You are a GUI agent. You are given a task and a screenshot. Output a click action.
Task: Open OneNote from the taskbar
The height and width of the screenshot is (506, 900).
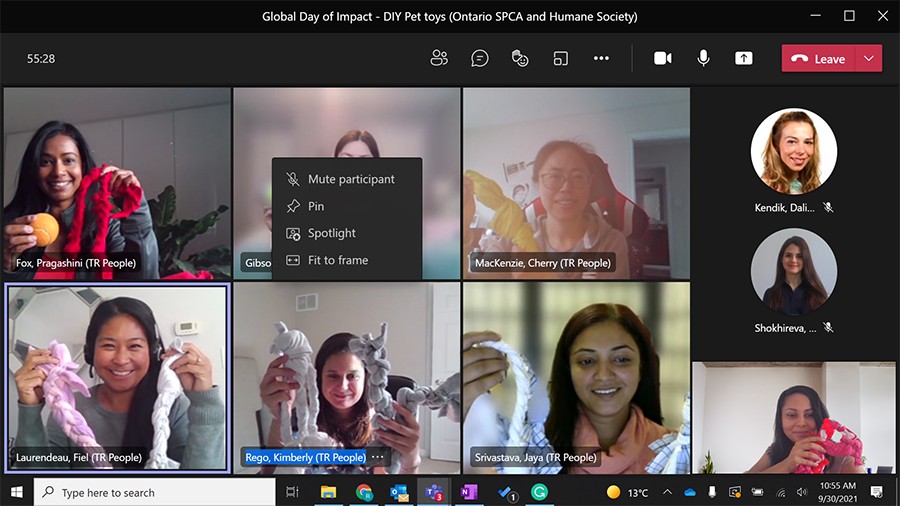(468, 492)
